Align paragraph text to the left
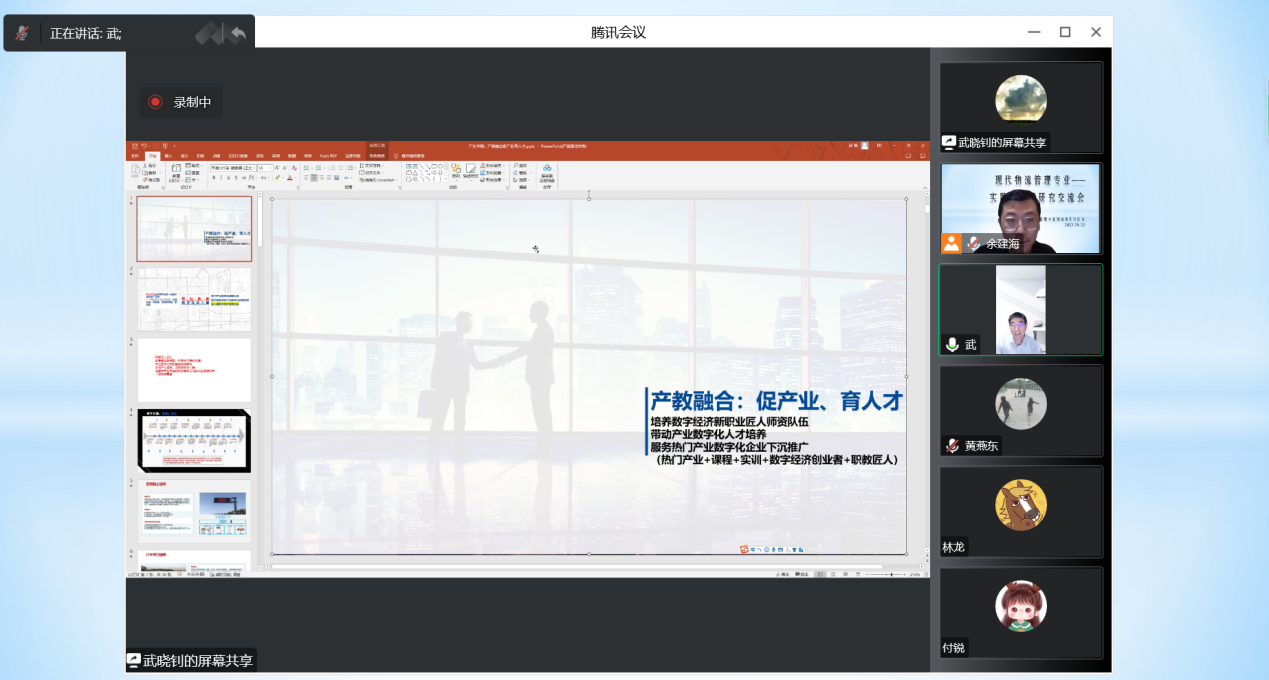Viewport: 1269px width, 680px height. 306,178
